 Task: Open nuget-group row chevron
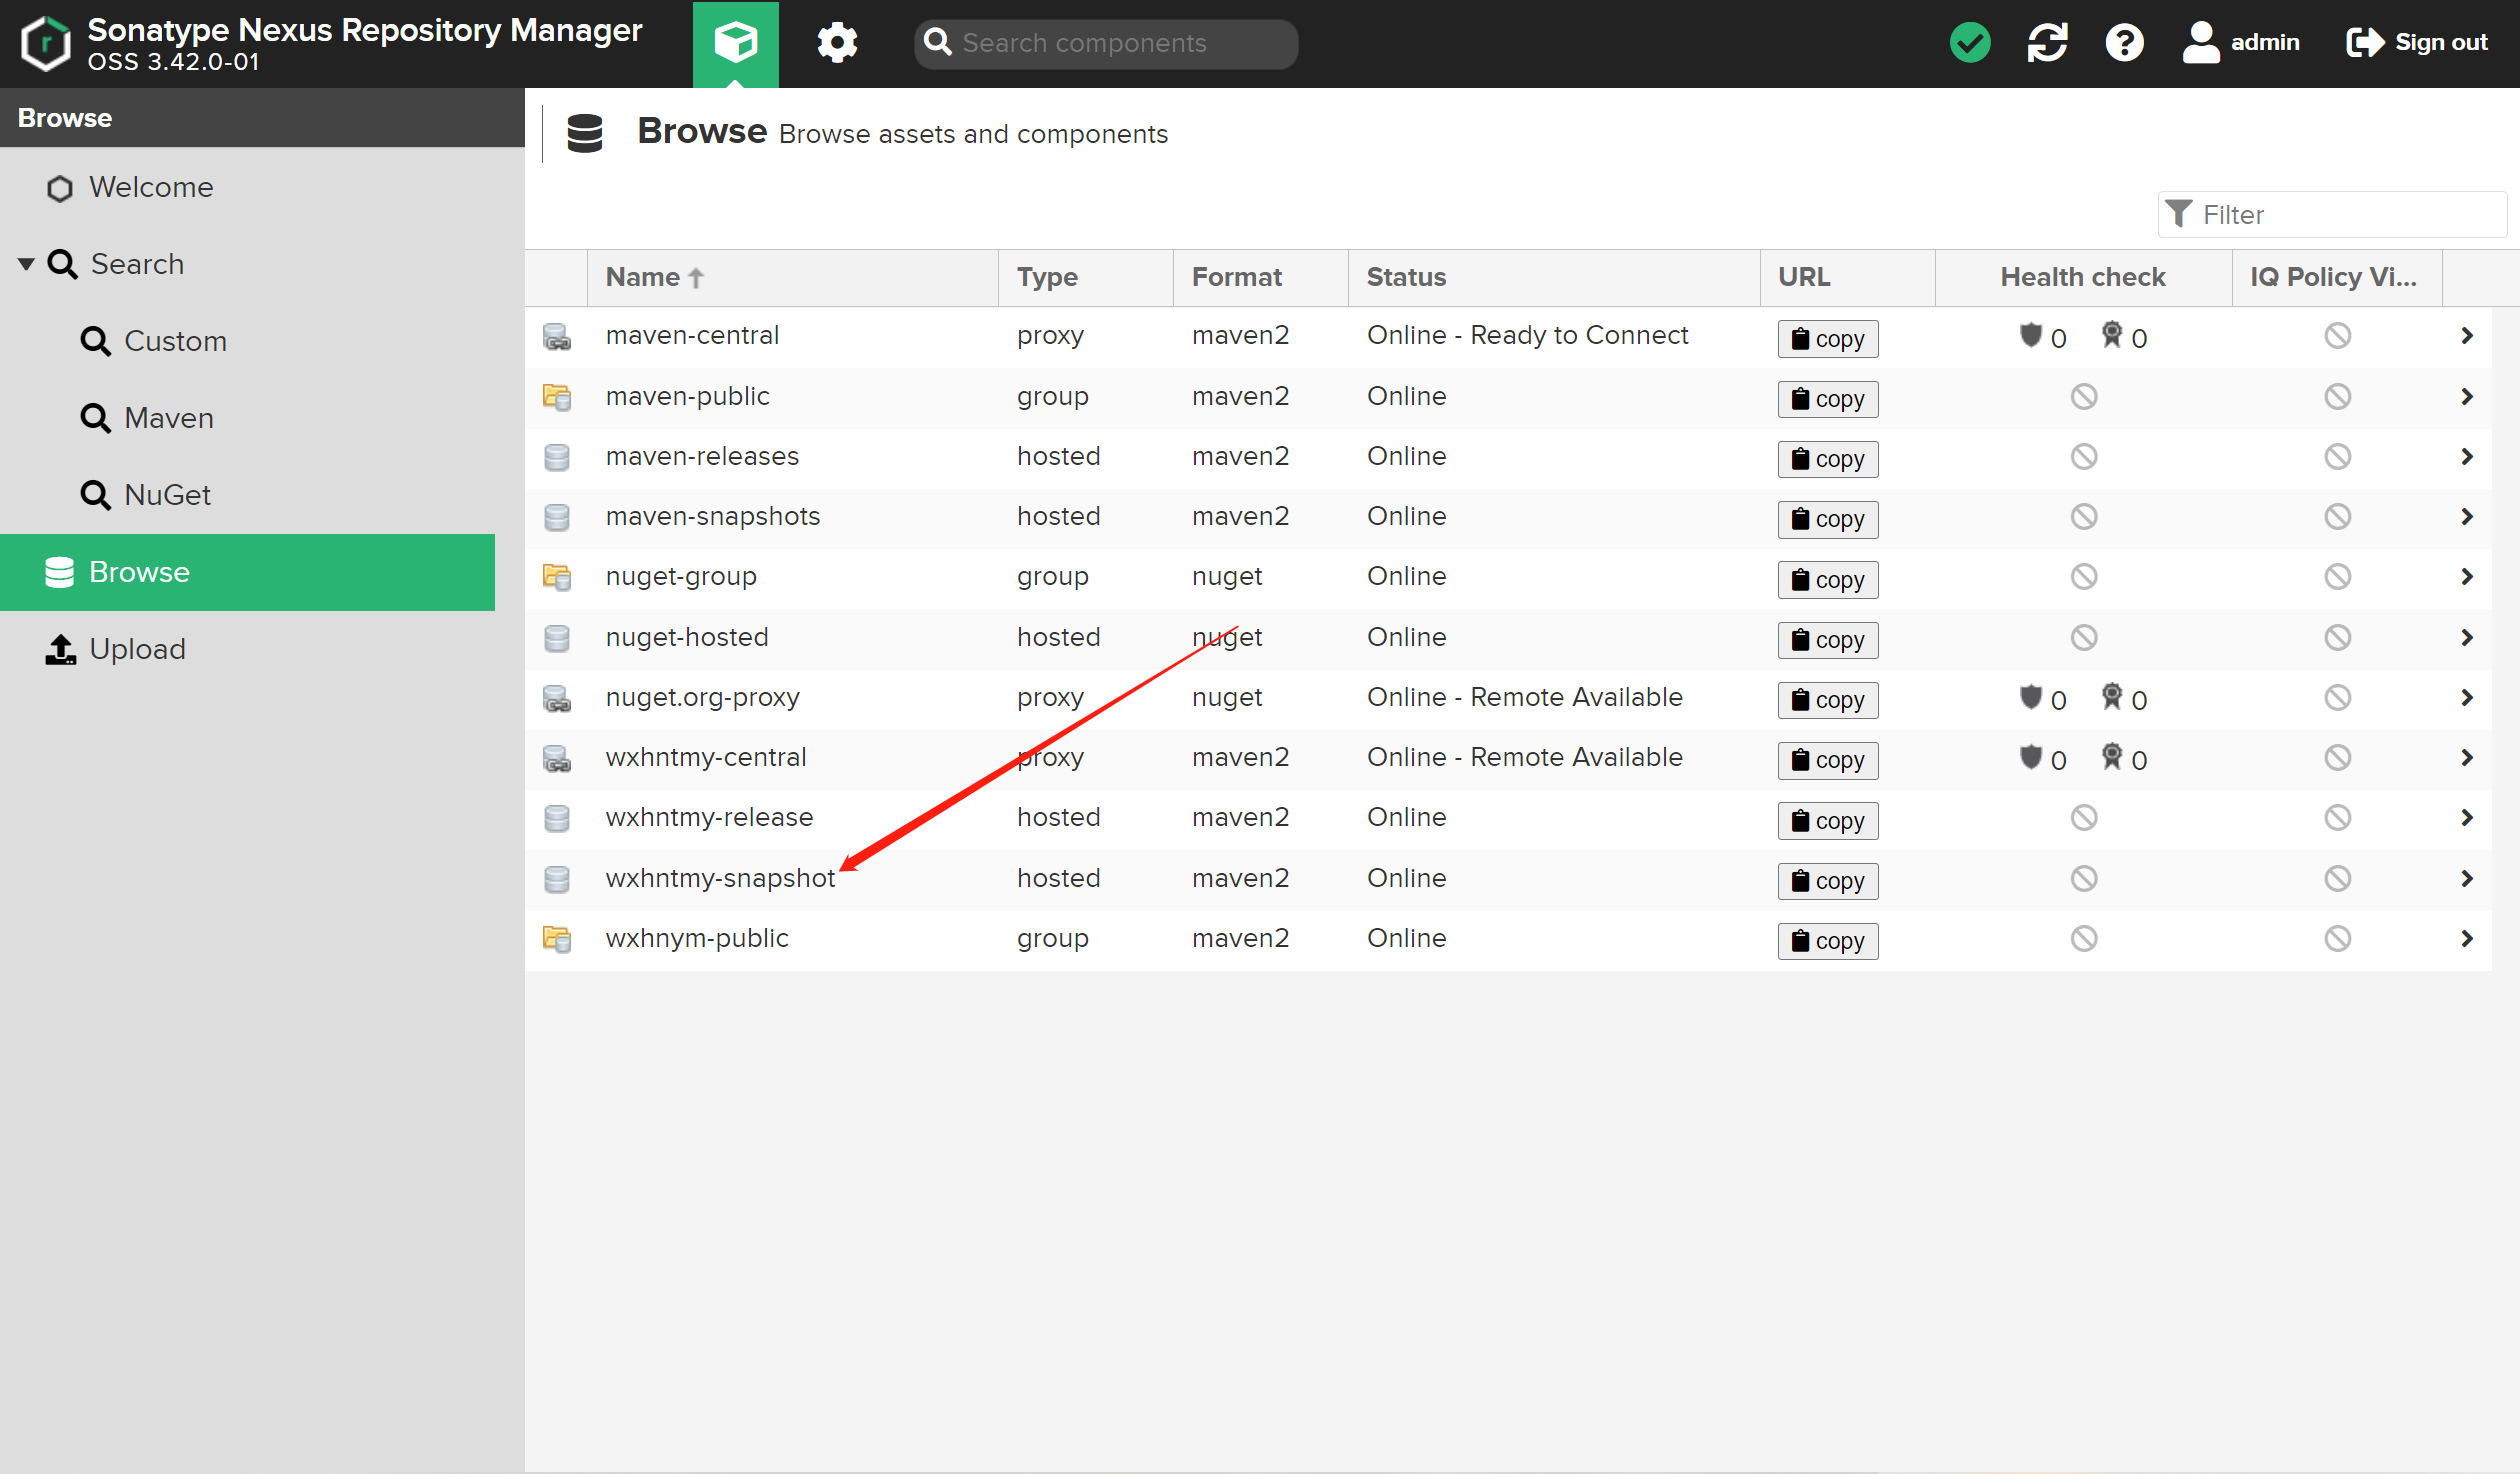[2466, 577]
